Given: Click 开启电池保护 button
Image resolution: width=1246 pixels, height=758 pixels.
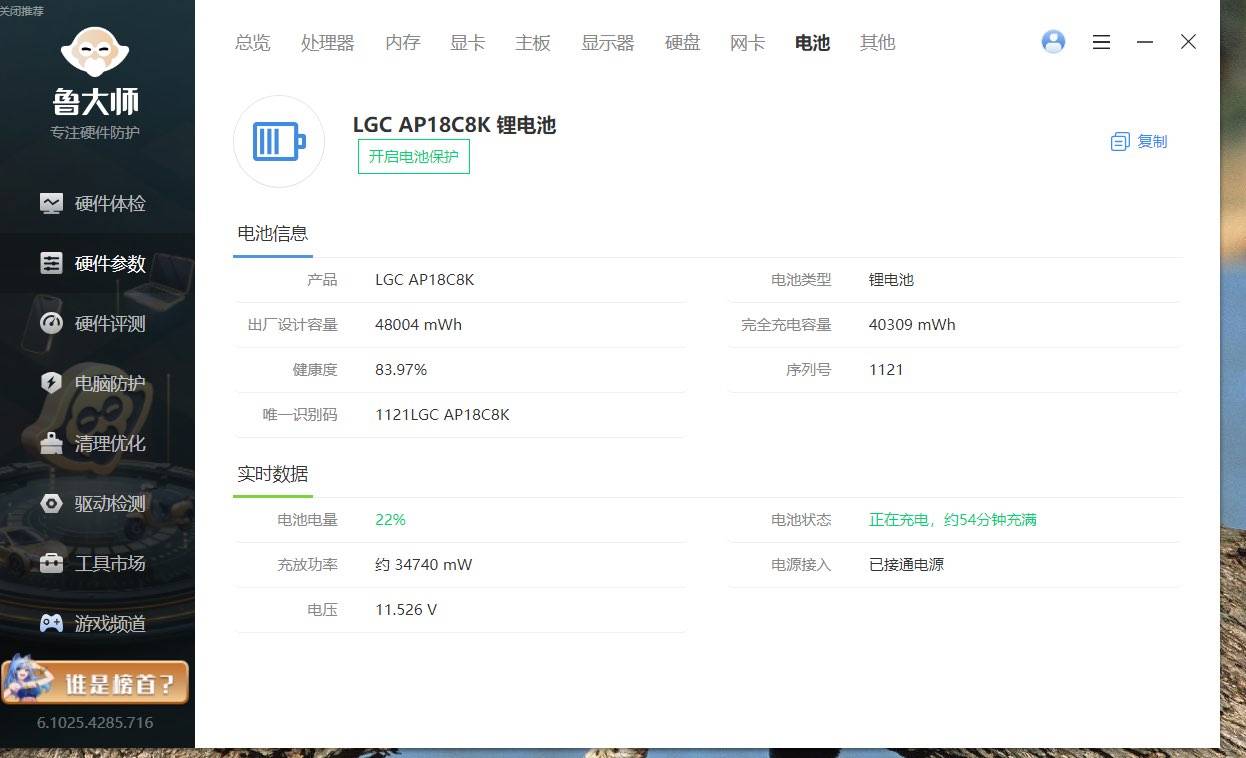Looking at the screenshot, I should 414,157.
